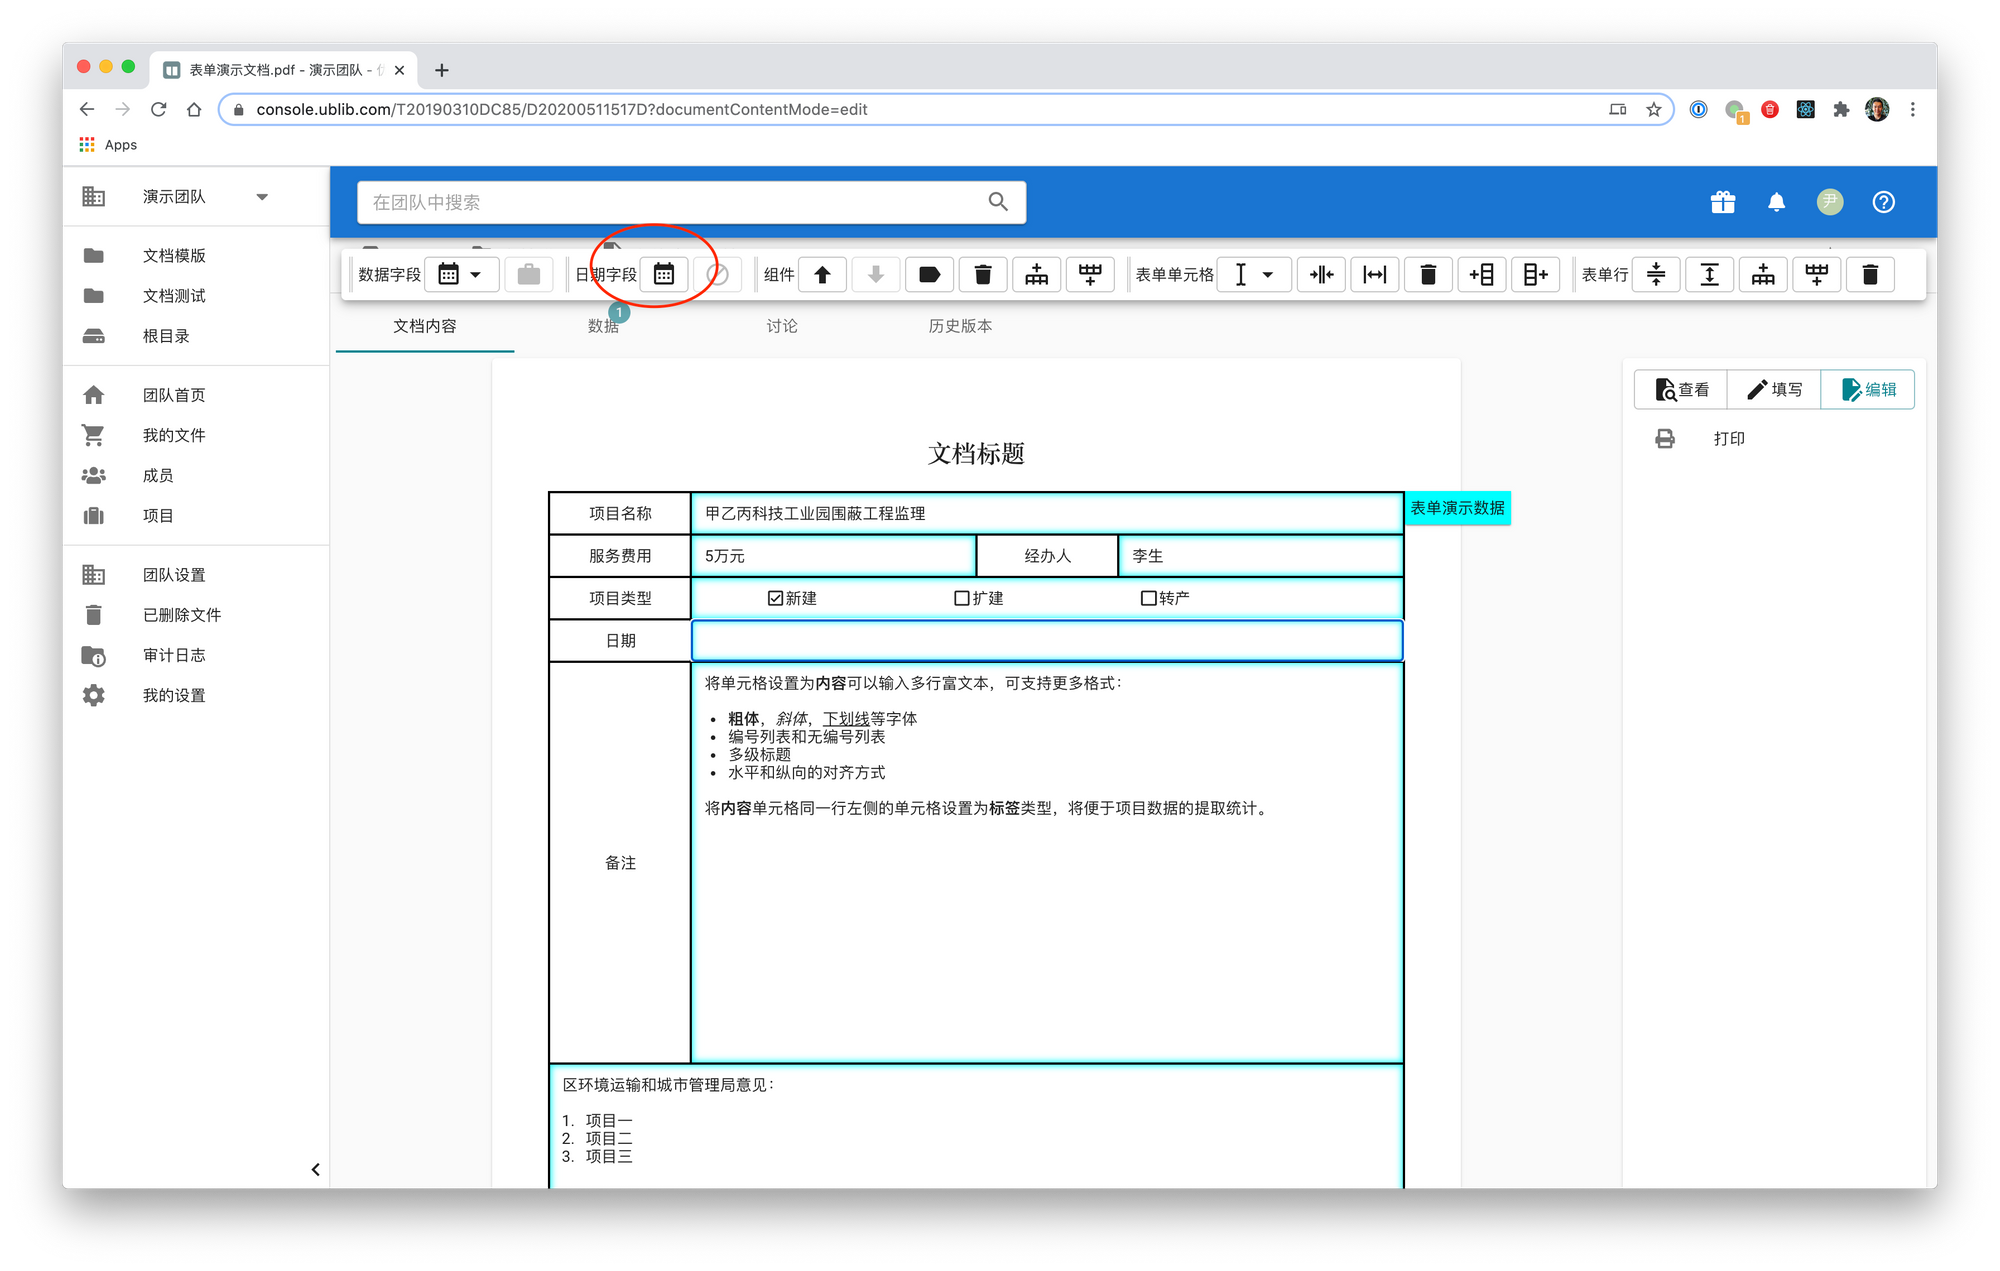Click the add-column-after icon in 表单单元格
2000x1271 pixels.
click(1535, 274)
